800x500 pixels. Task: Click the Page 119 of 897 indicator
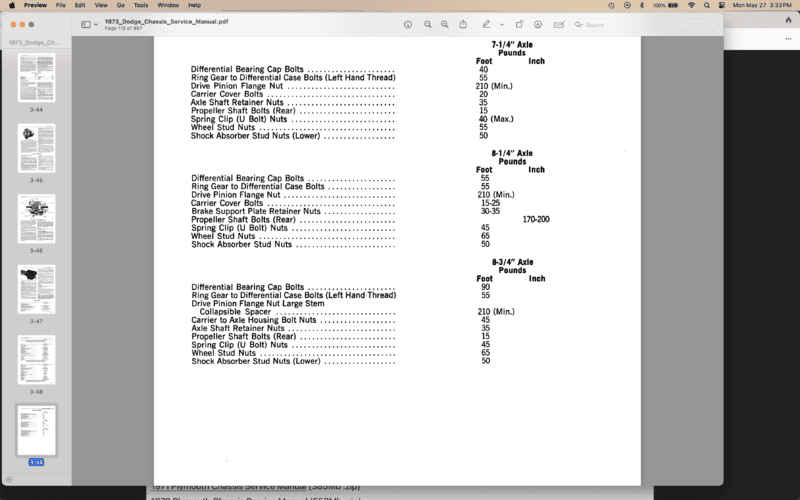(123, 28)
